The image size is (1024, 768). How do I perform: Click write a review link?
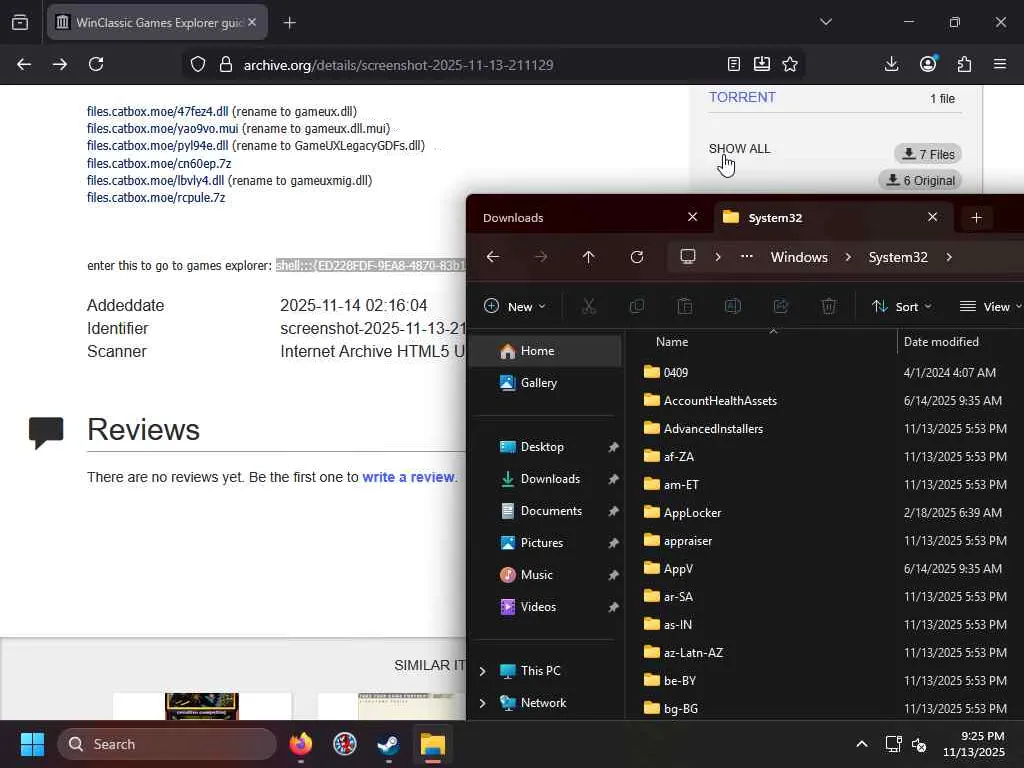(x=408, y=477)
